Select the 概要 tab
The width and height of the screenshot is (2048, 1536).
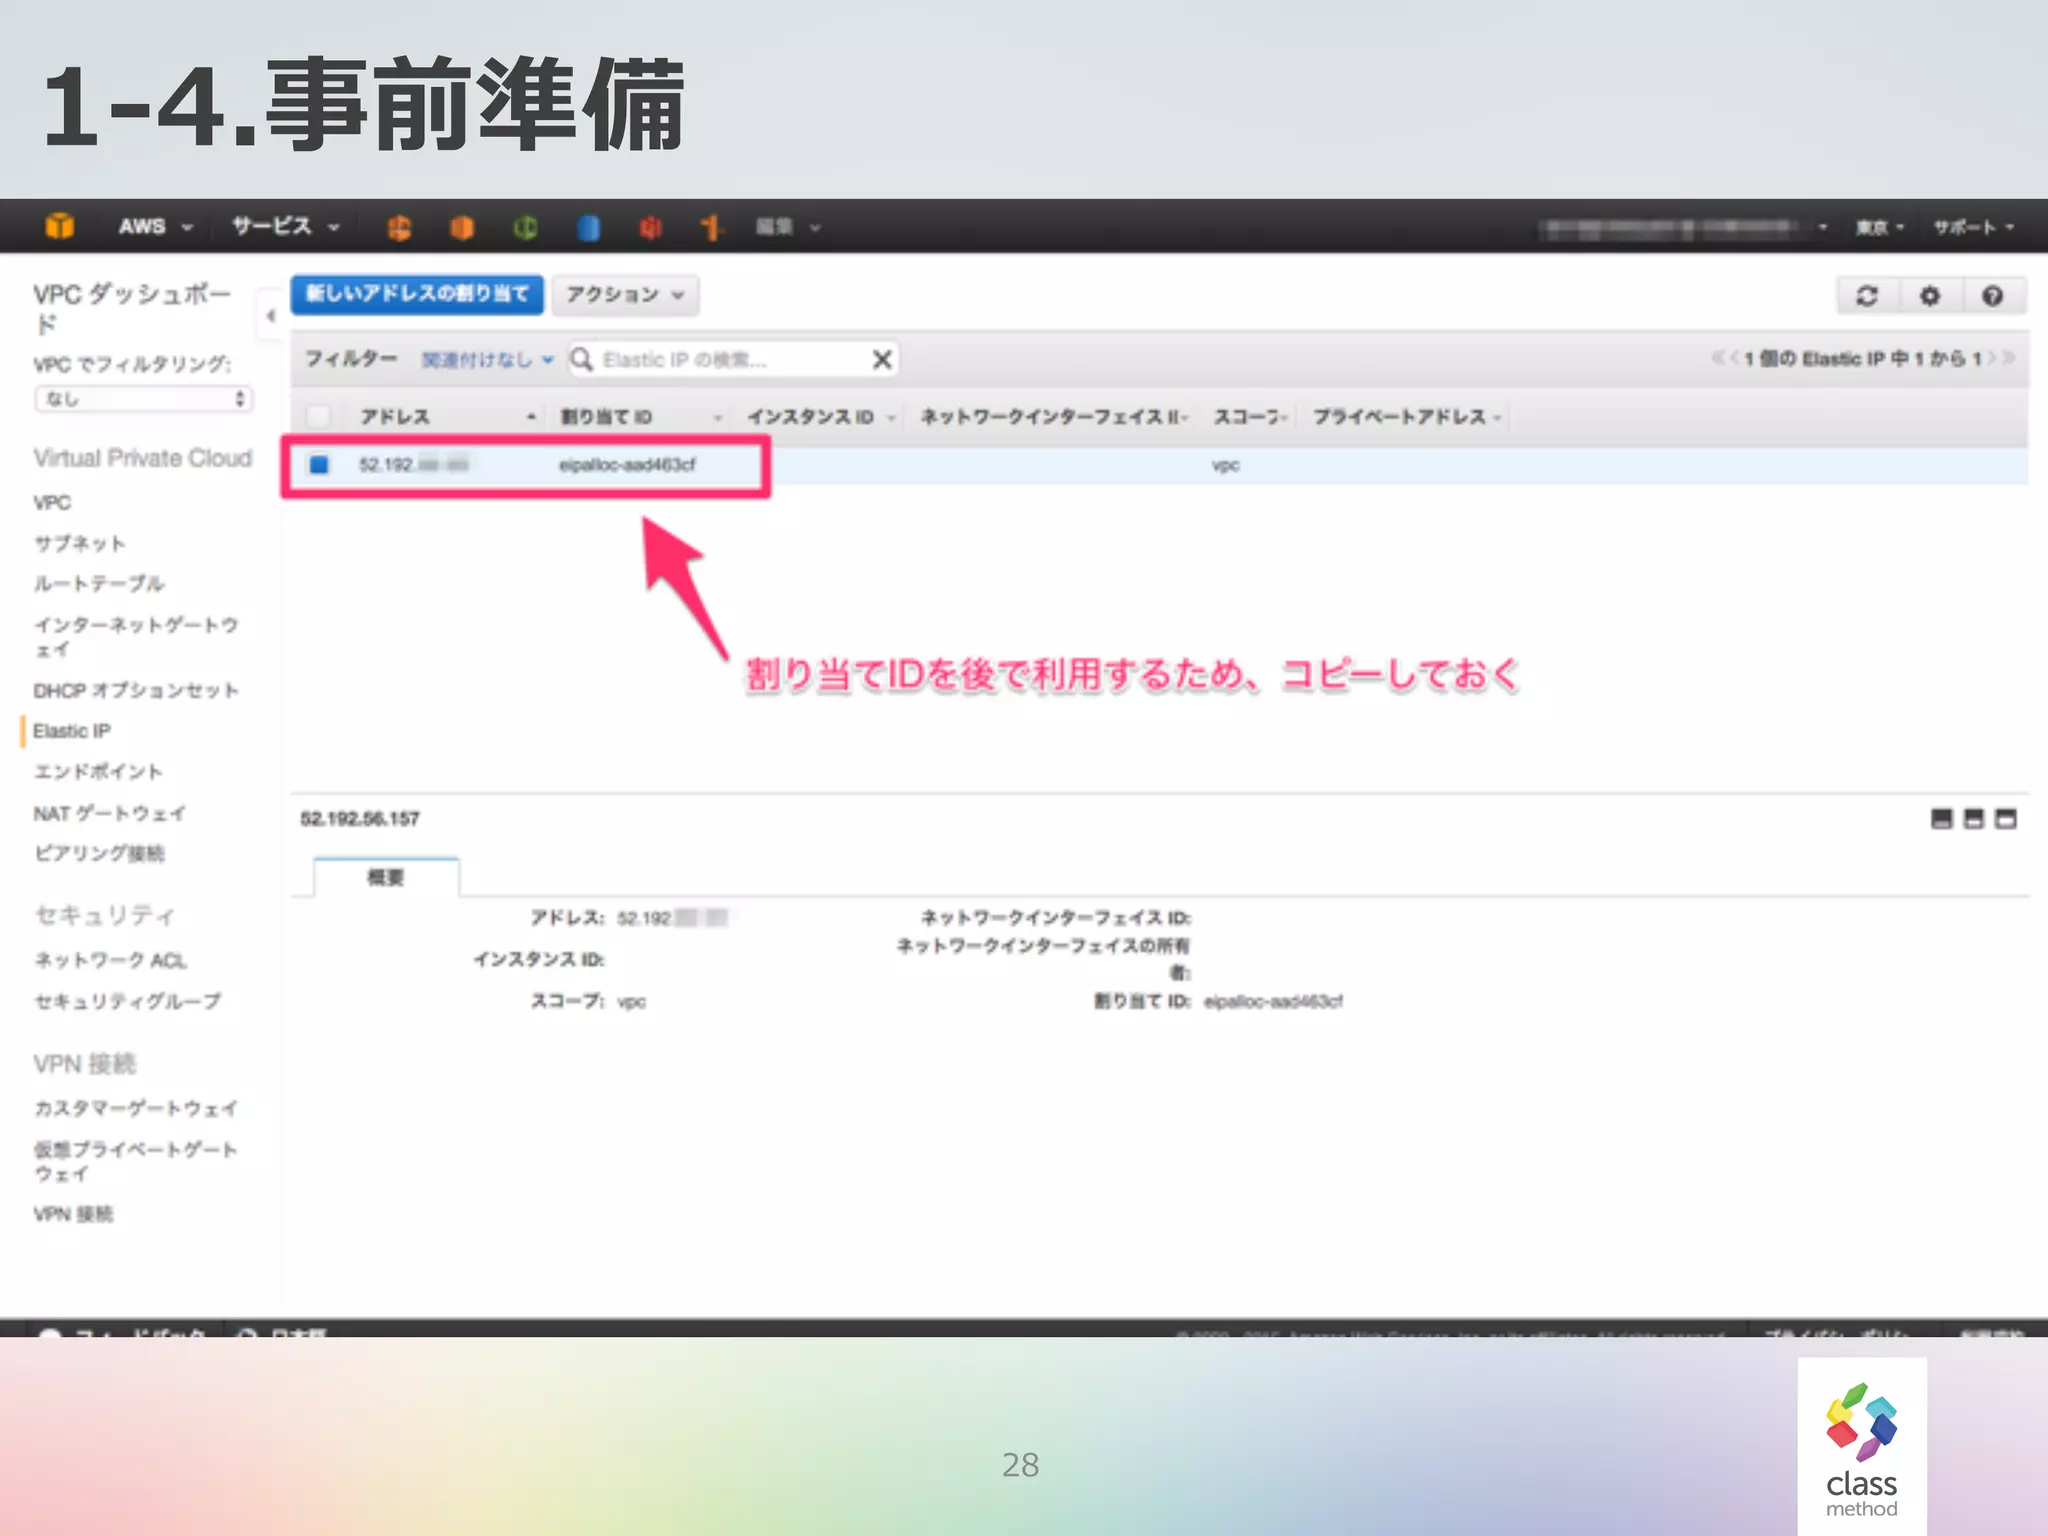click(386, 877)
